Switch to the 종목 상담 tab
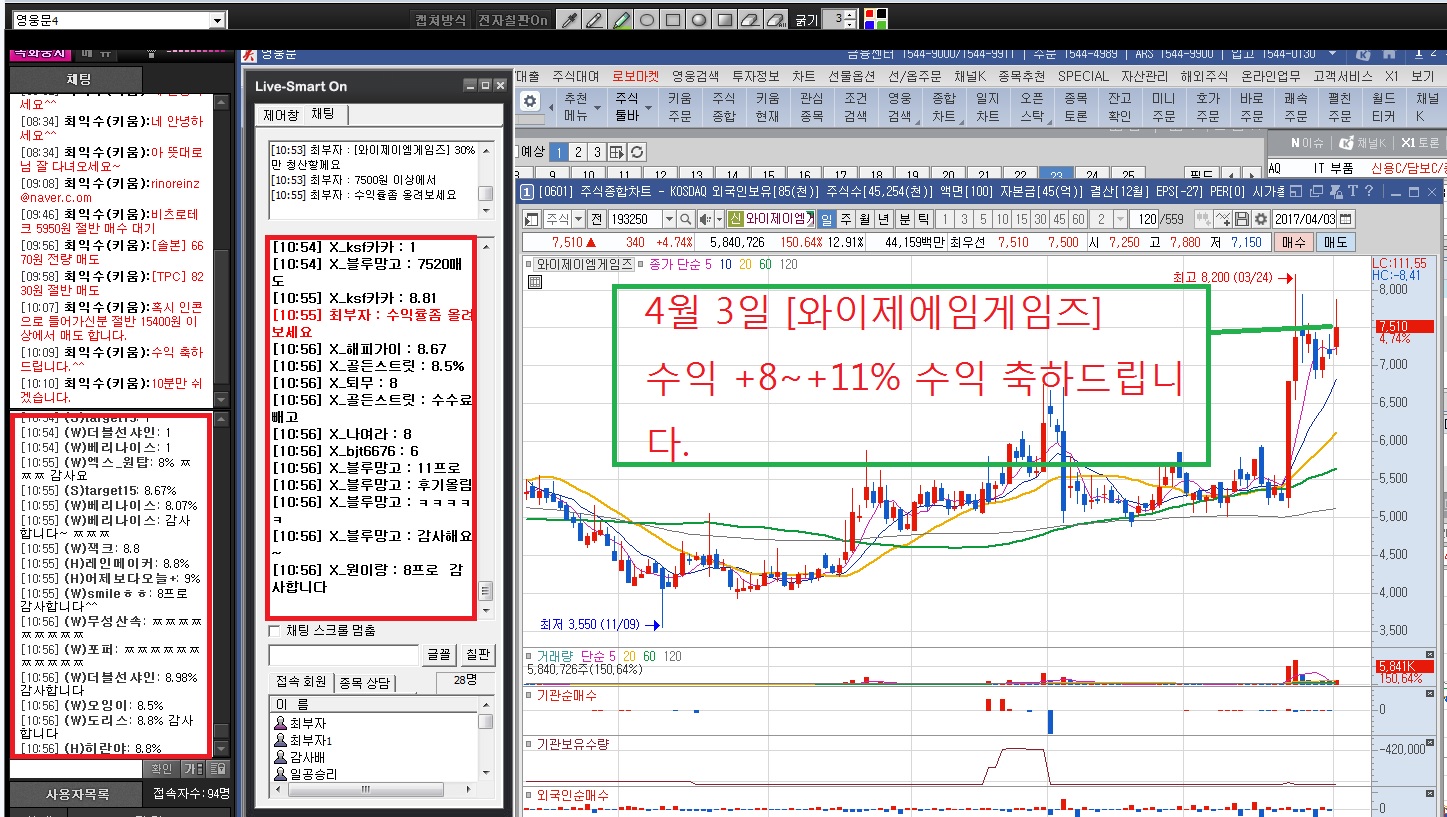This screenshot has width=1447, height=817. pos(365,683)
